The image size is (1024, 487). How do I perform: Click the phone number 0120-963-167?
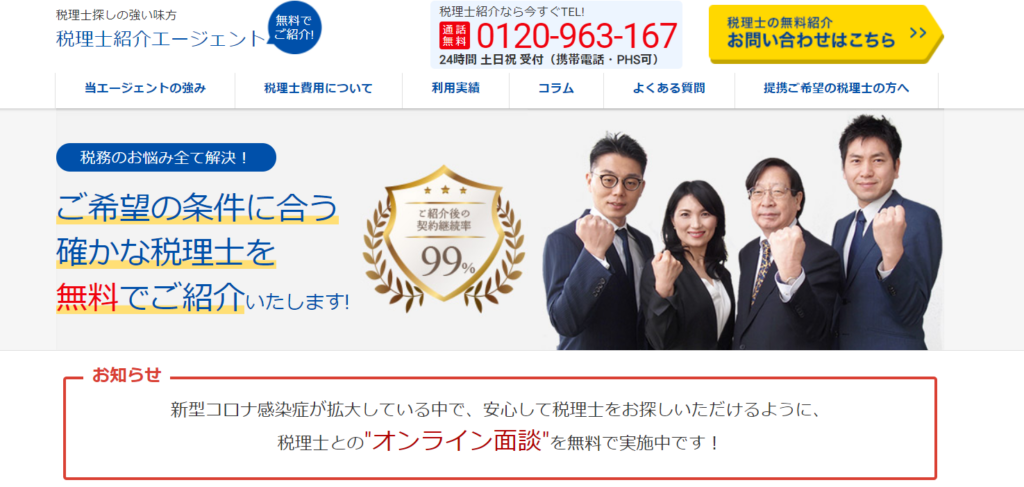point(577,36)
